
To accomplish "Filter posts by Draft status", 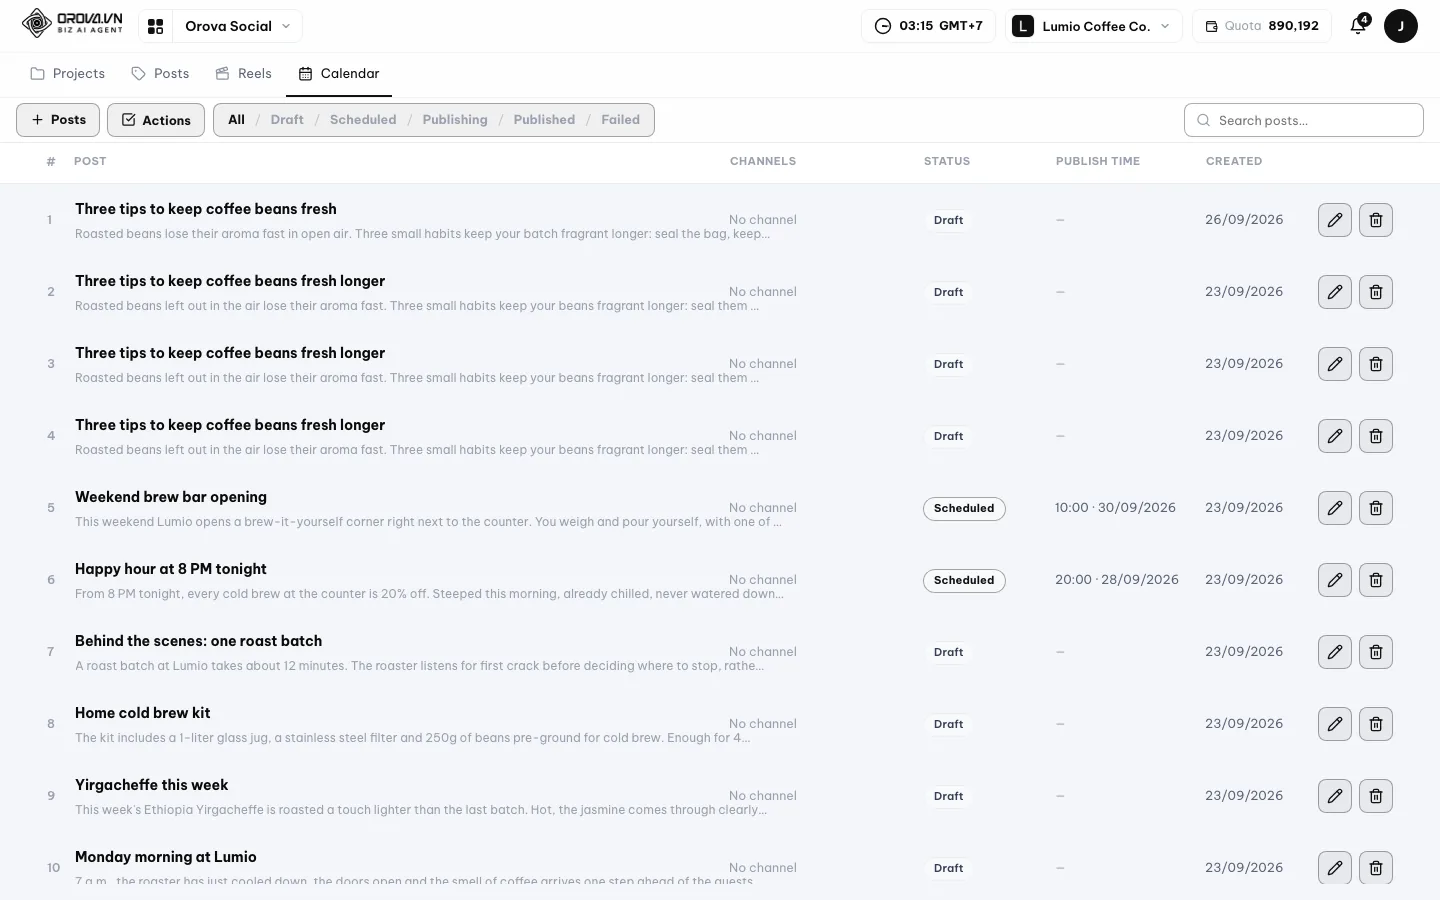I will click(287, 120).
